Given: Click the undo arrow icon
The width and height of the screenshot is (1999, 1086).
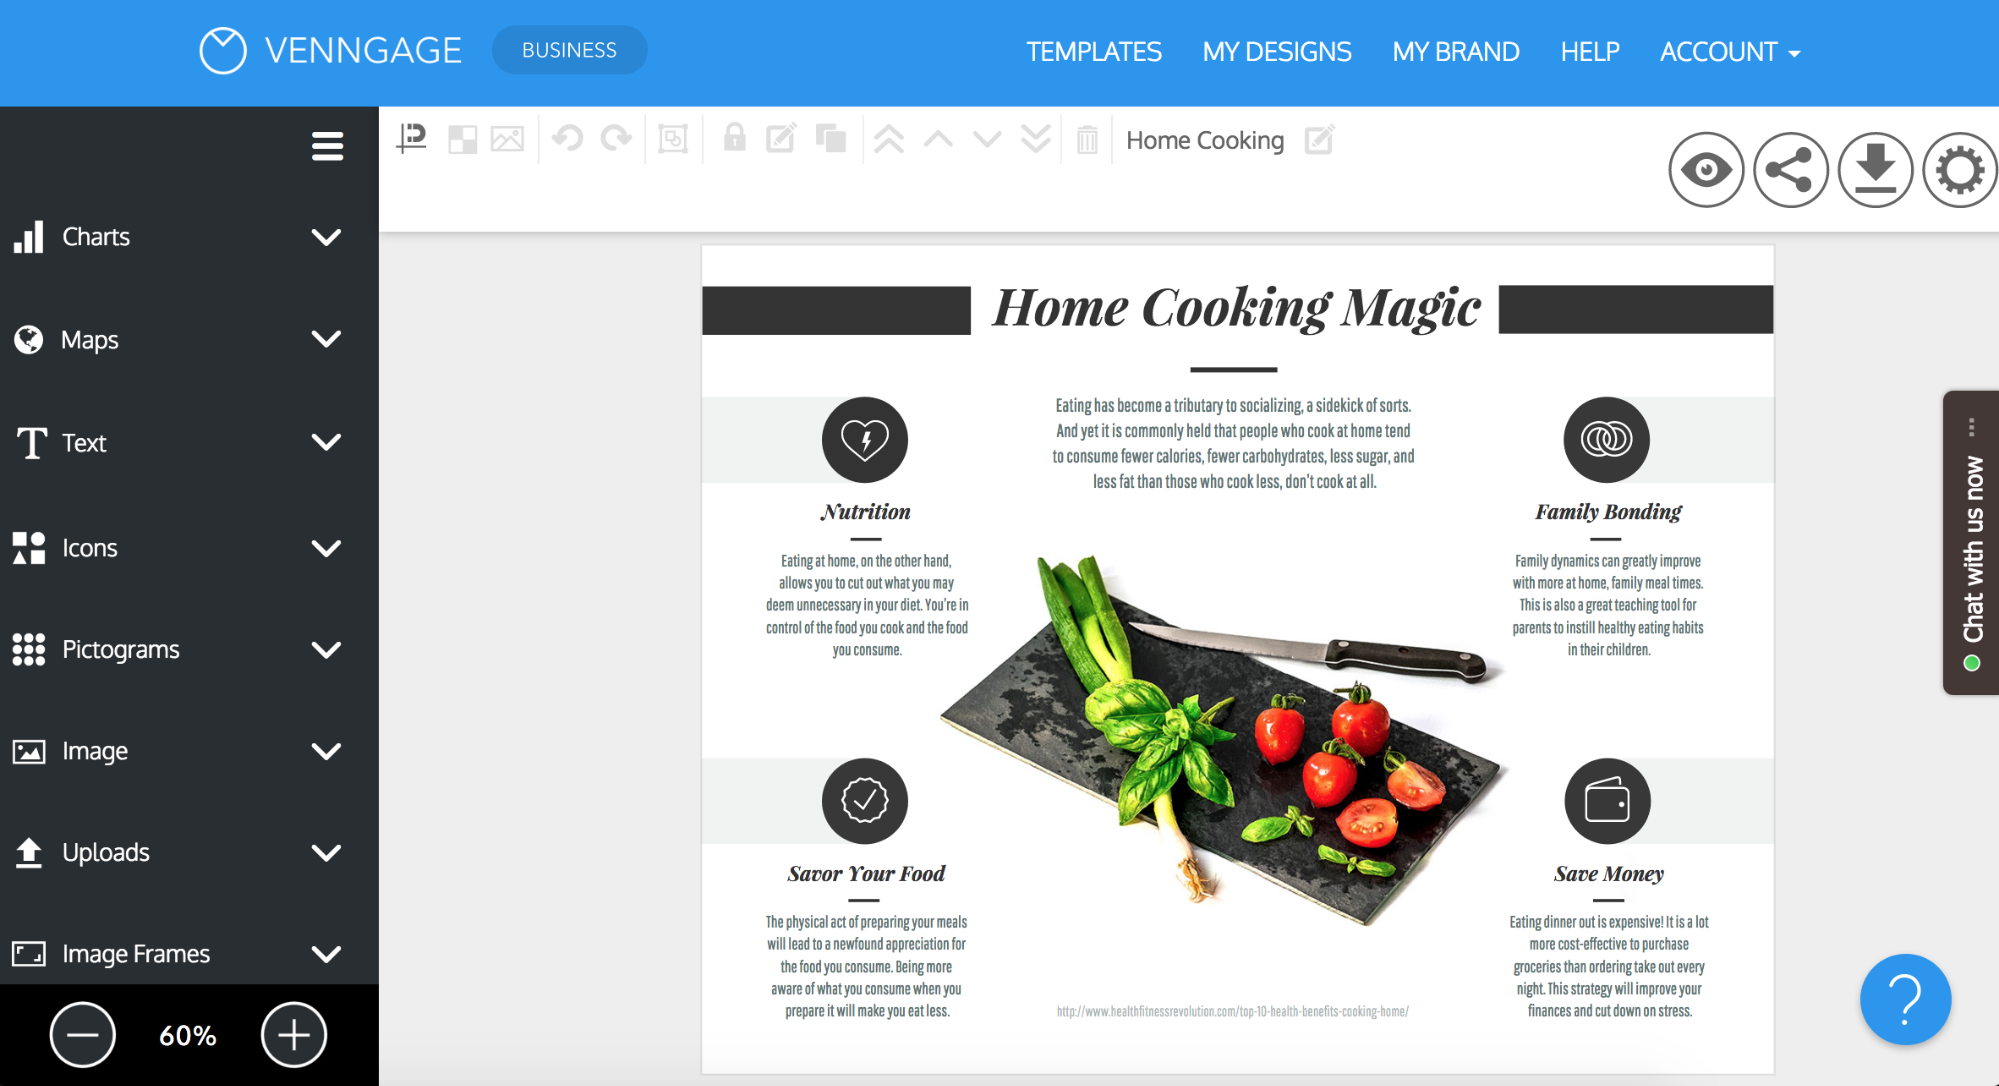Looking at the screenshot, I should pos(566,139).
